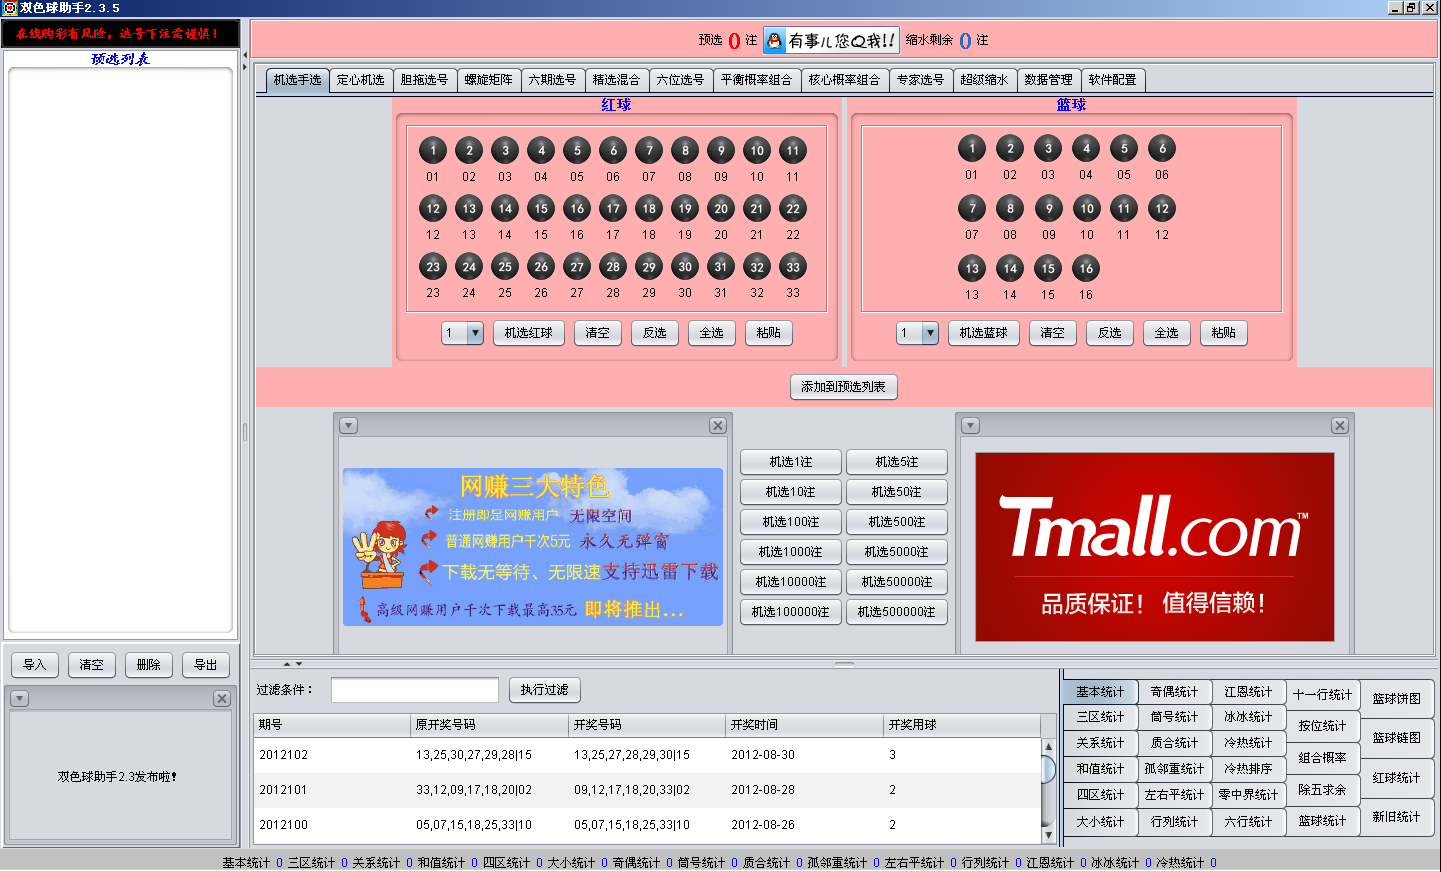
Task: Sort by 开奖时间 column header
Action: click(805, 725)
